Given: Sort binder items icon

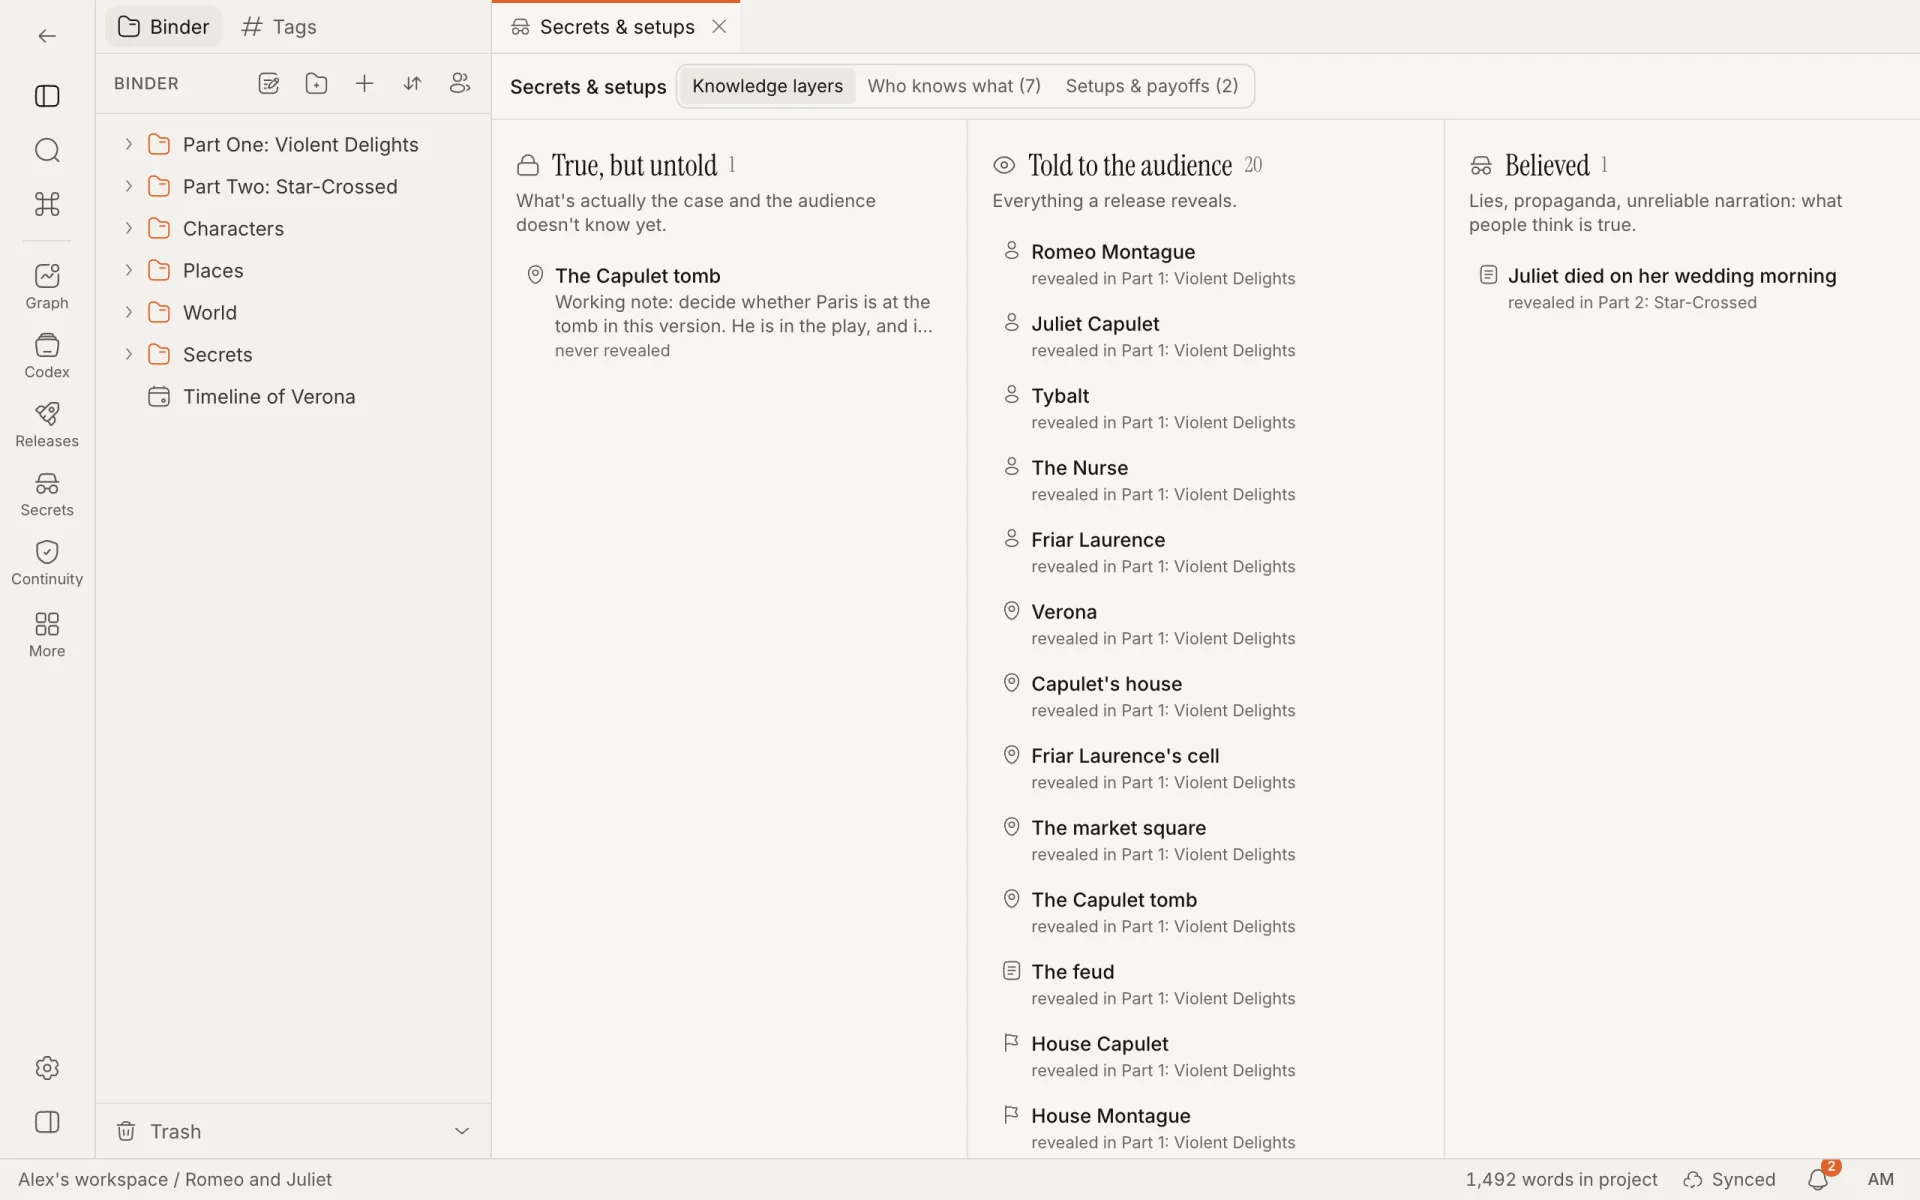Looking at the screenshot, I should 412,84.
